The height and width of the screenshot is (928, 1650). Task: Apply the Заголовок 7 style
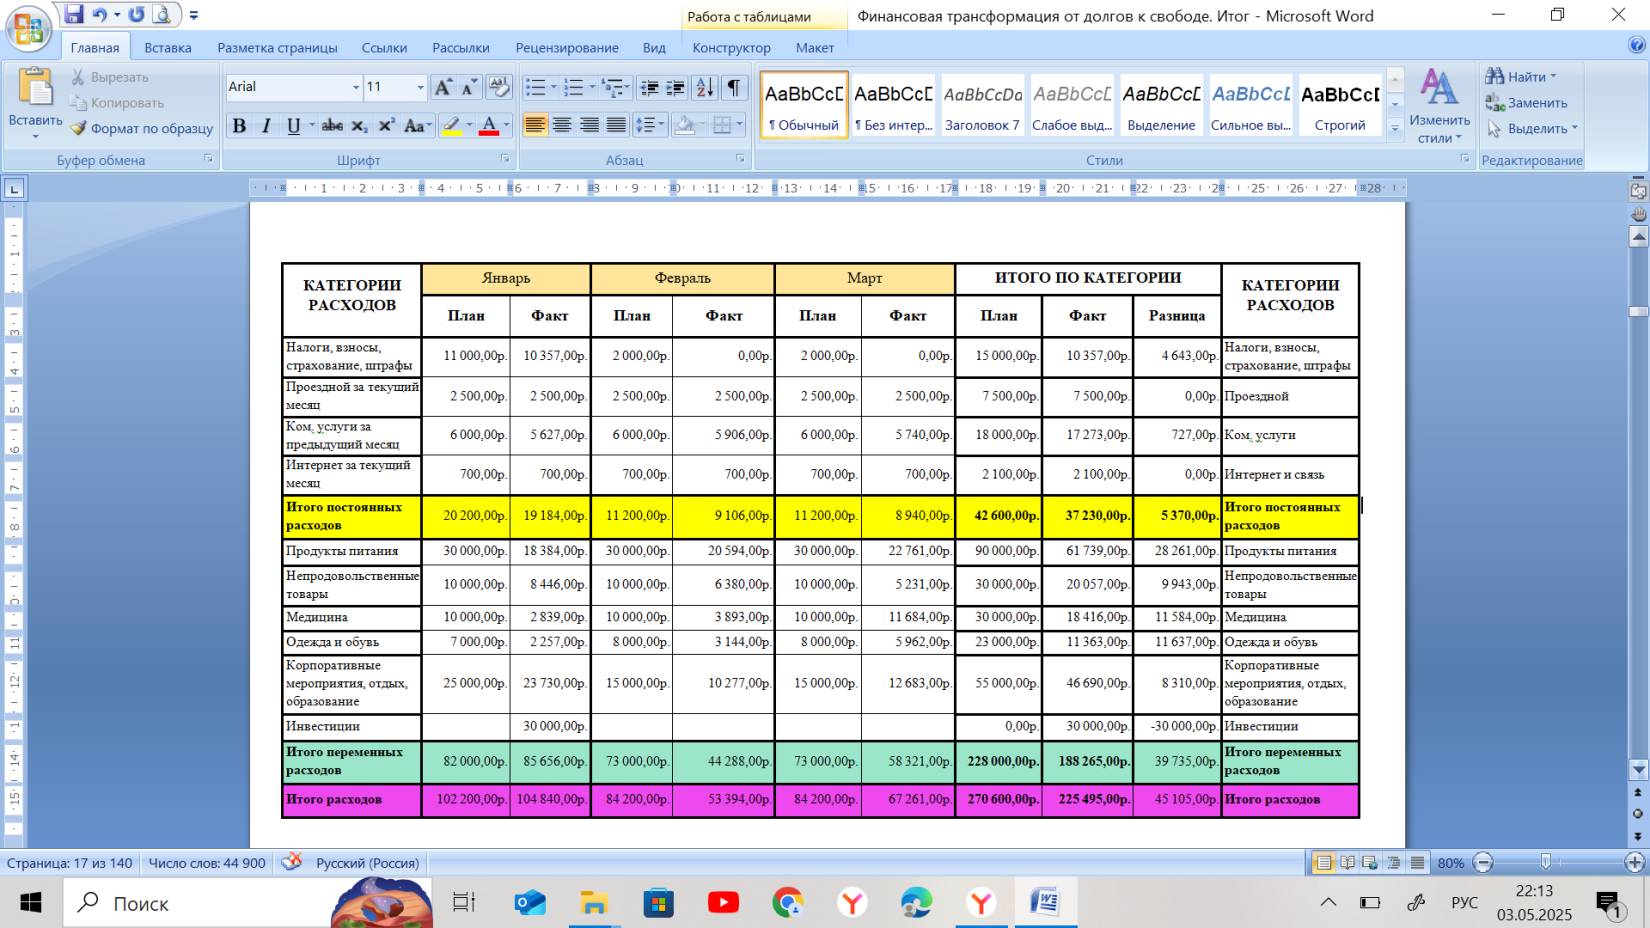tap(982, 104)
